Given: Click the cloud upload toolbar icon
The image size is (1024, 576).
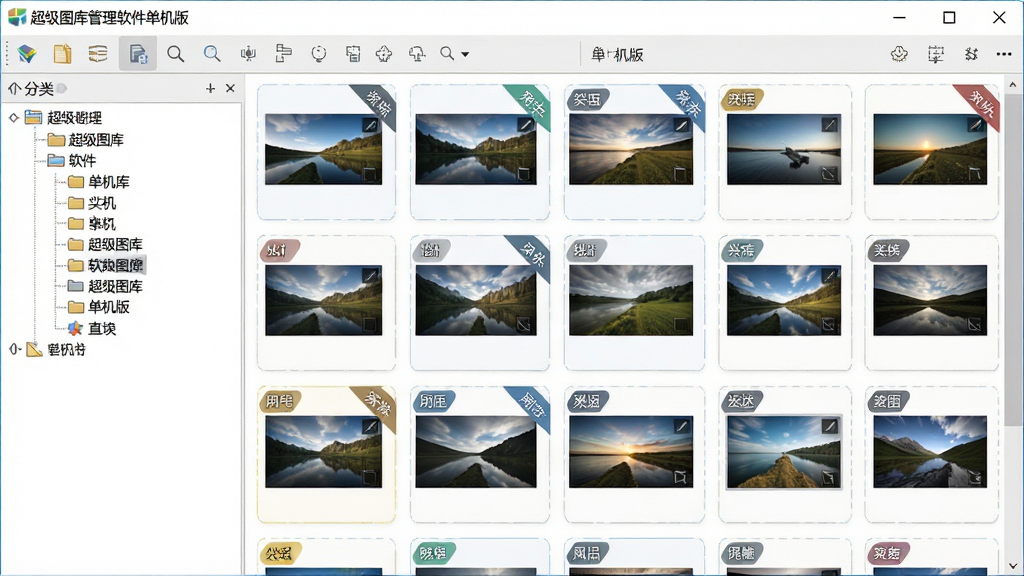Looking at the screenshot, I should (x=417, y=54).
